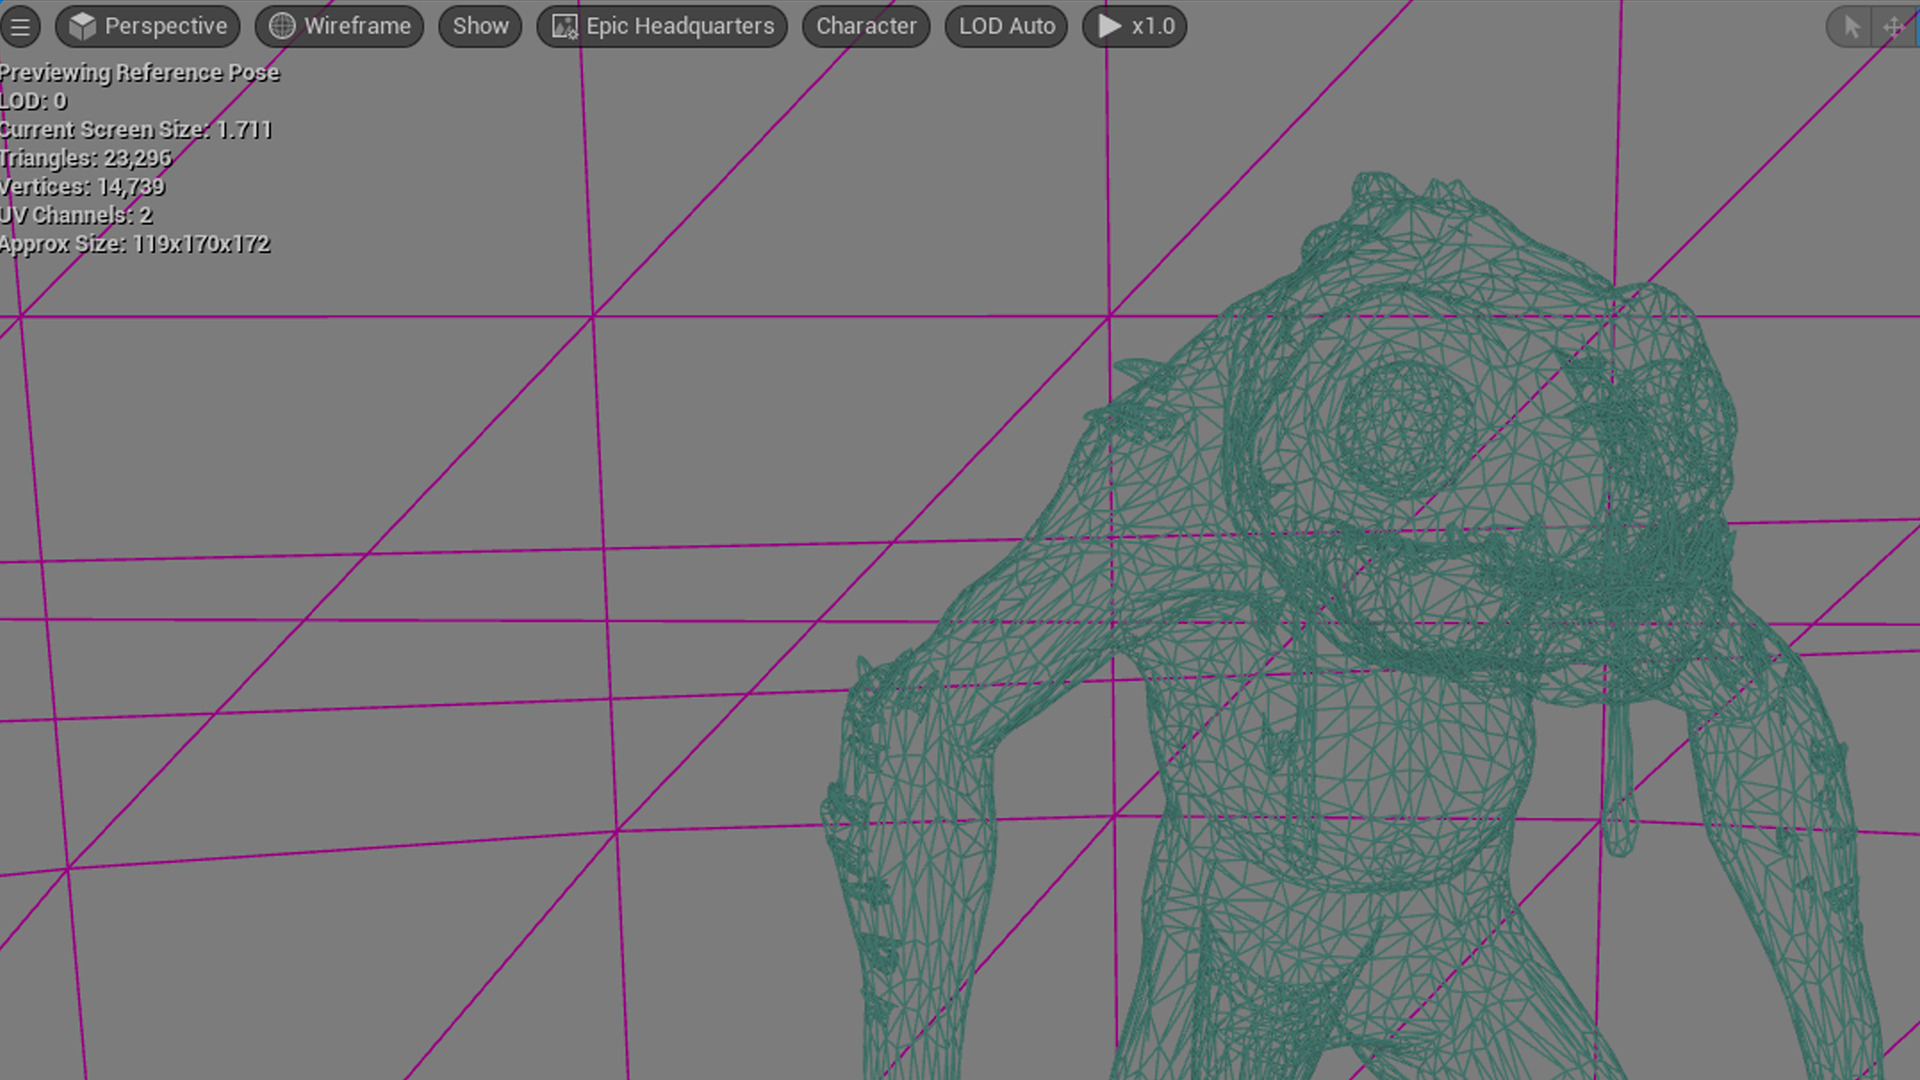Click the LOD: 0 overlay text
The width and height of the screenshot is (1920, 1080).
[33, 102]
